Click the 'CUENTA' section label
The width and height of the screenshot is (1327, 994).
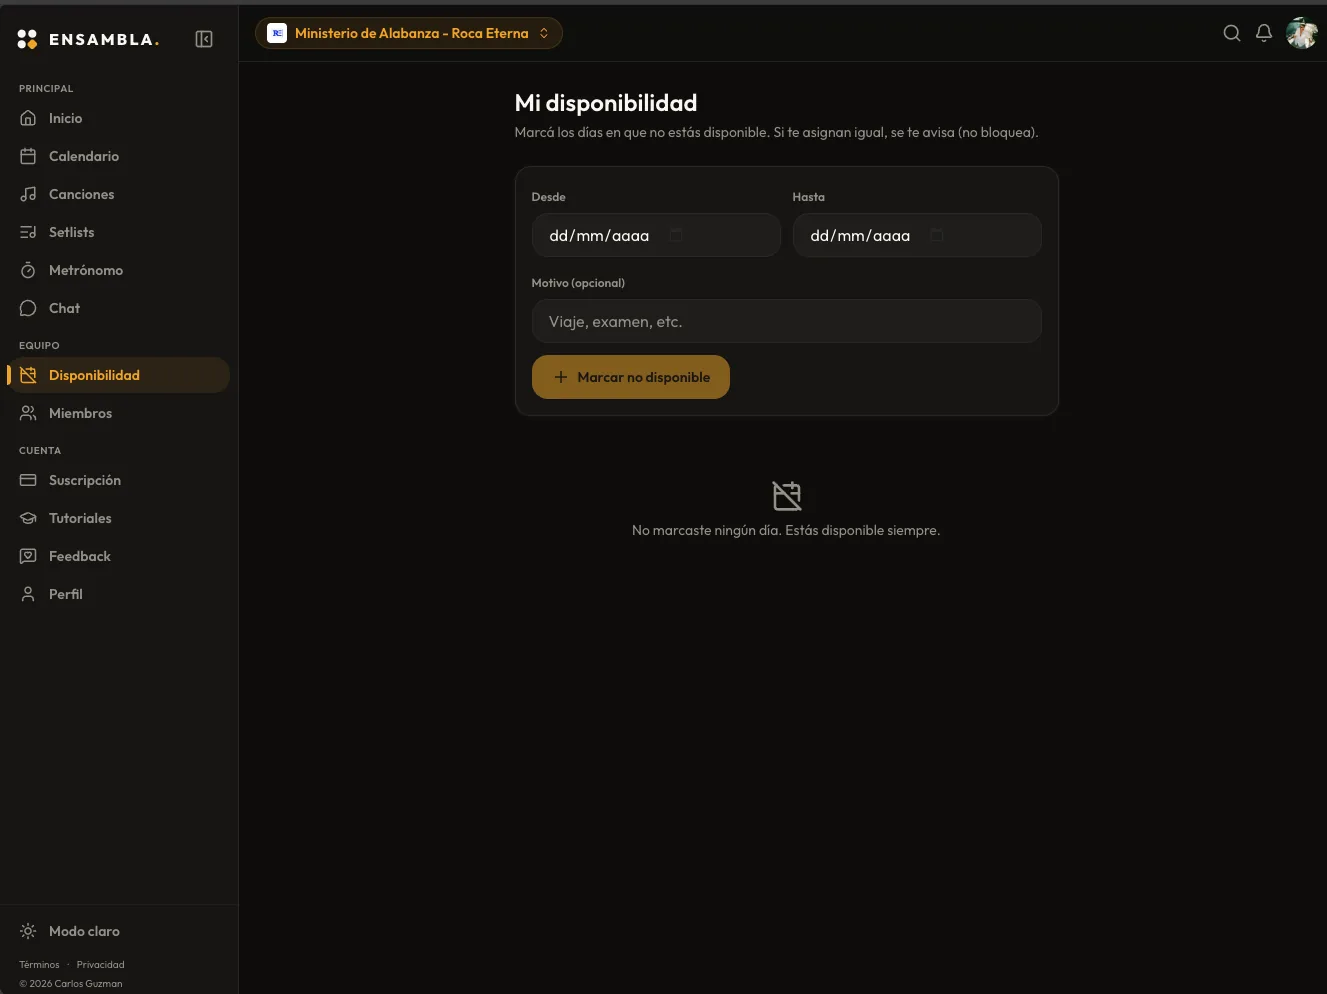click(x=40, y=451)
